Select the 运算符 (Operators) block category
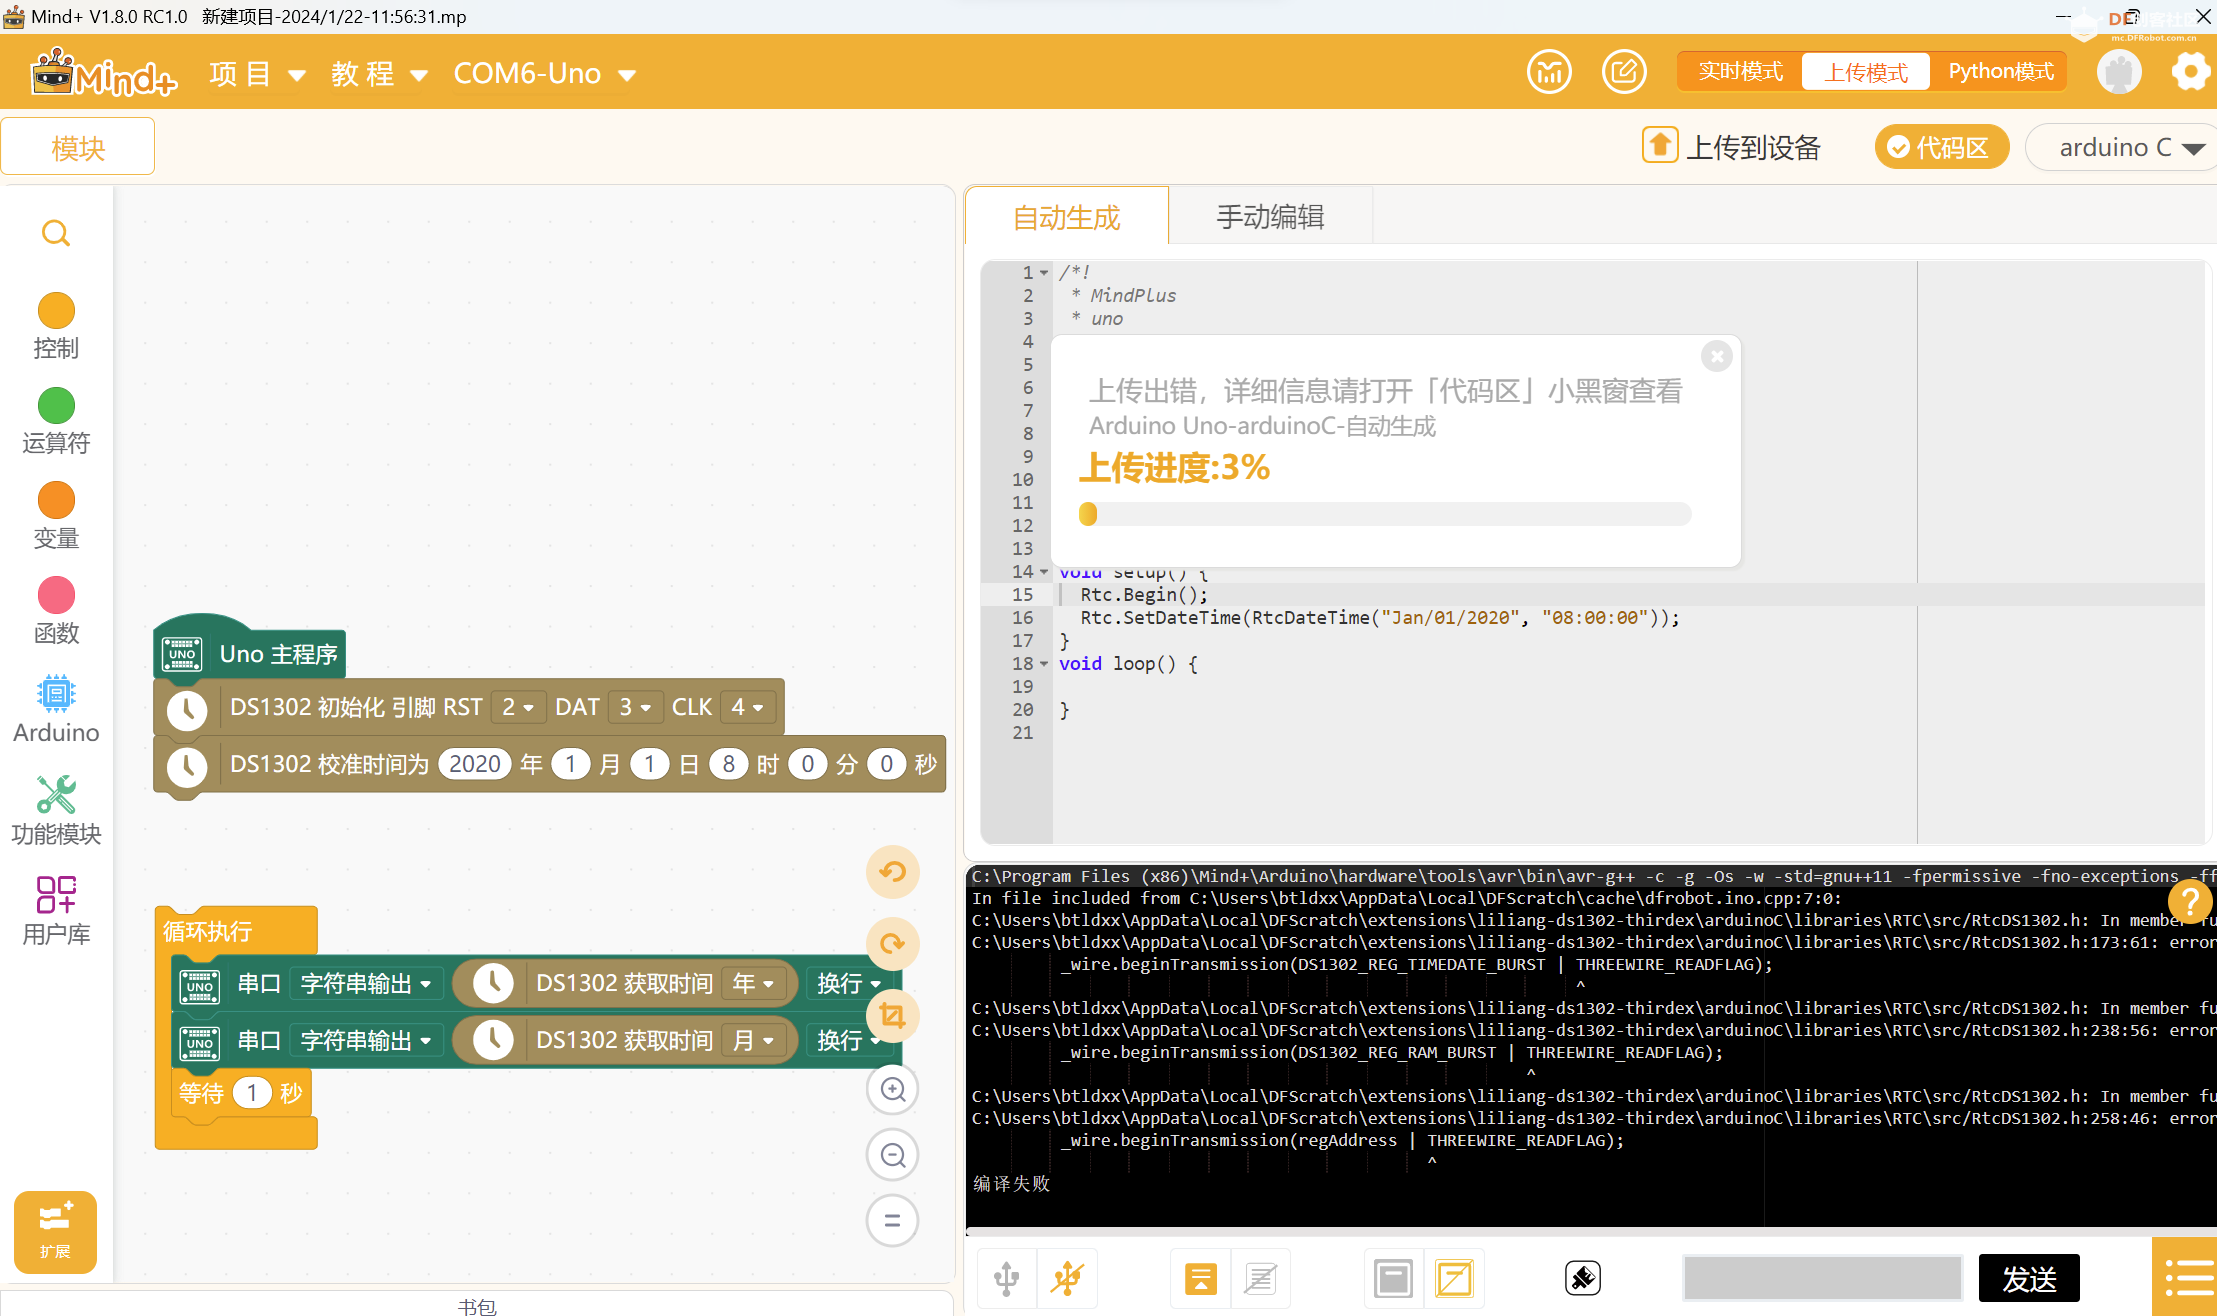This screenshot has width=2217, height=1316. [56, 421]
